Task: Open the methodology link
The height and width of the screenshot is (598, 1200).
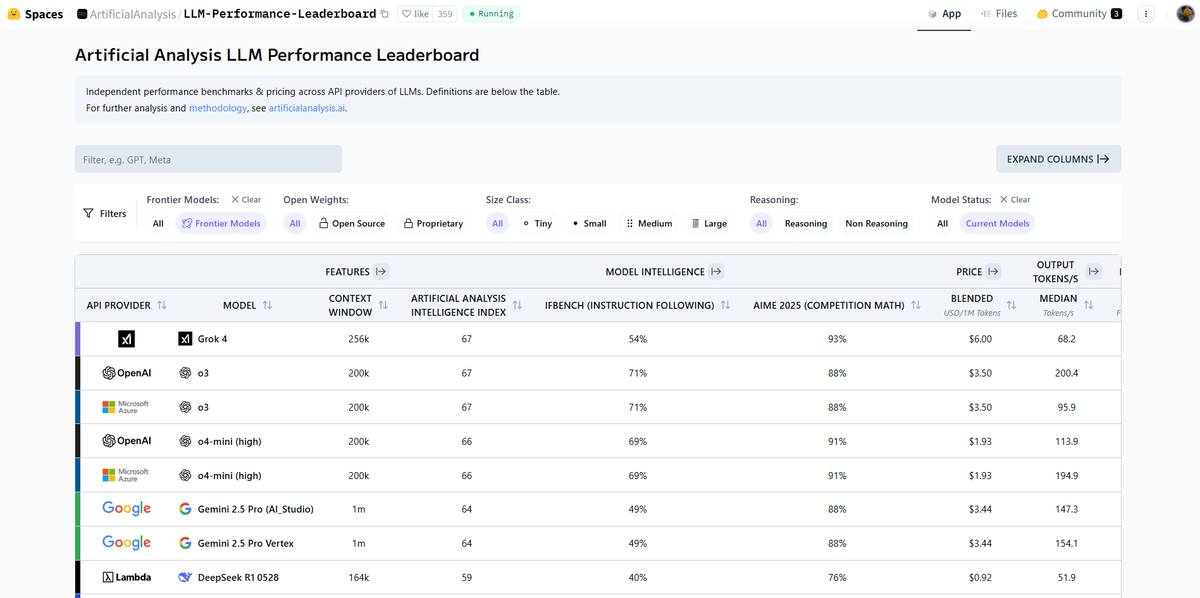Action: (218, 108)
